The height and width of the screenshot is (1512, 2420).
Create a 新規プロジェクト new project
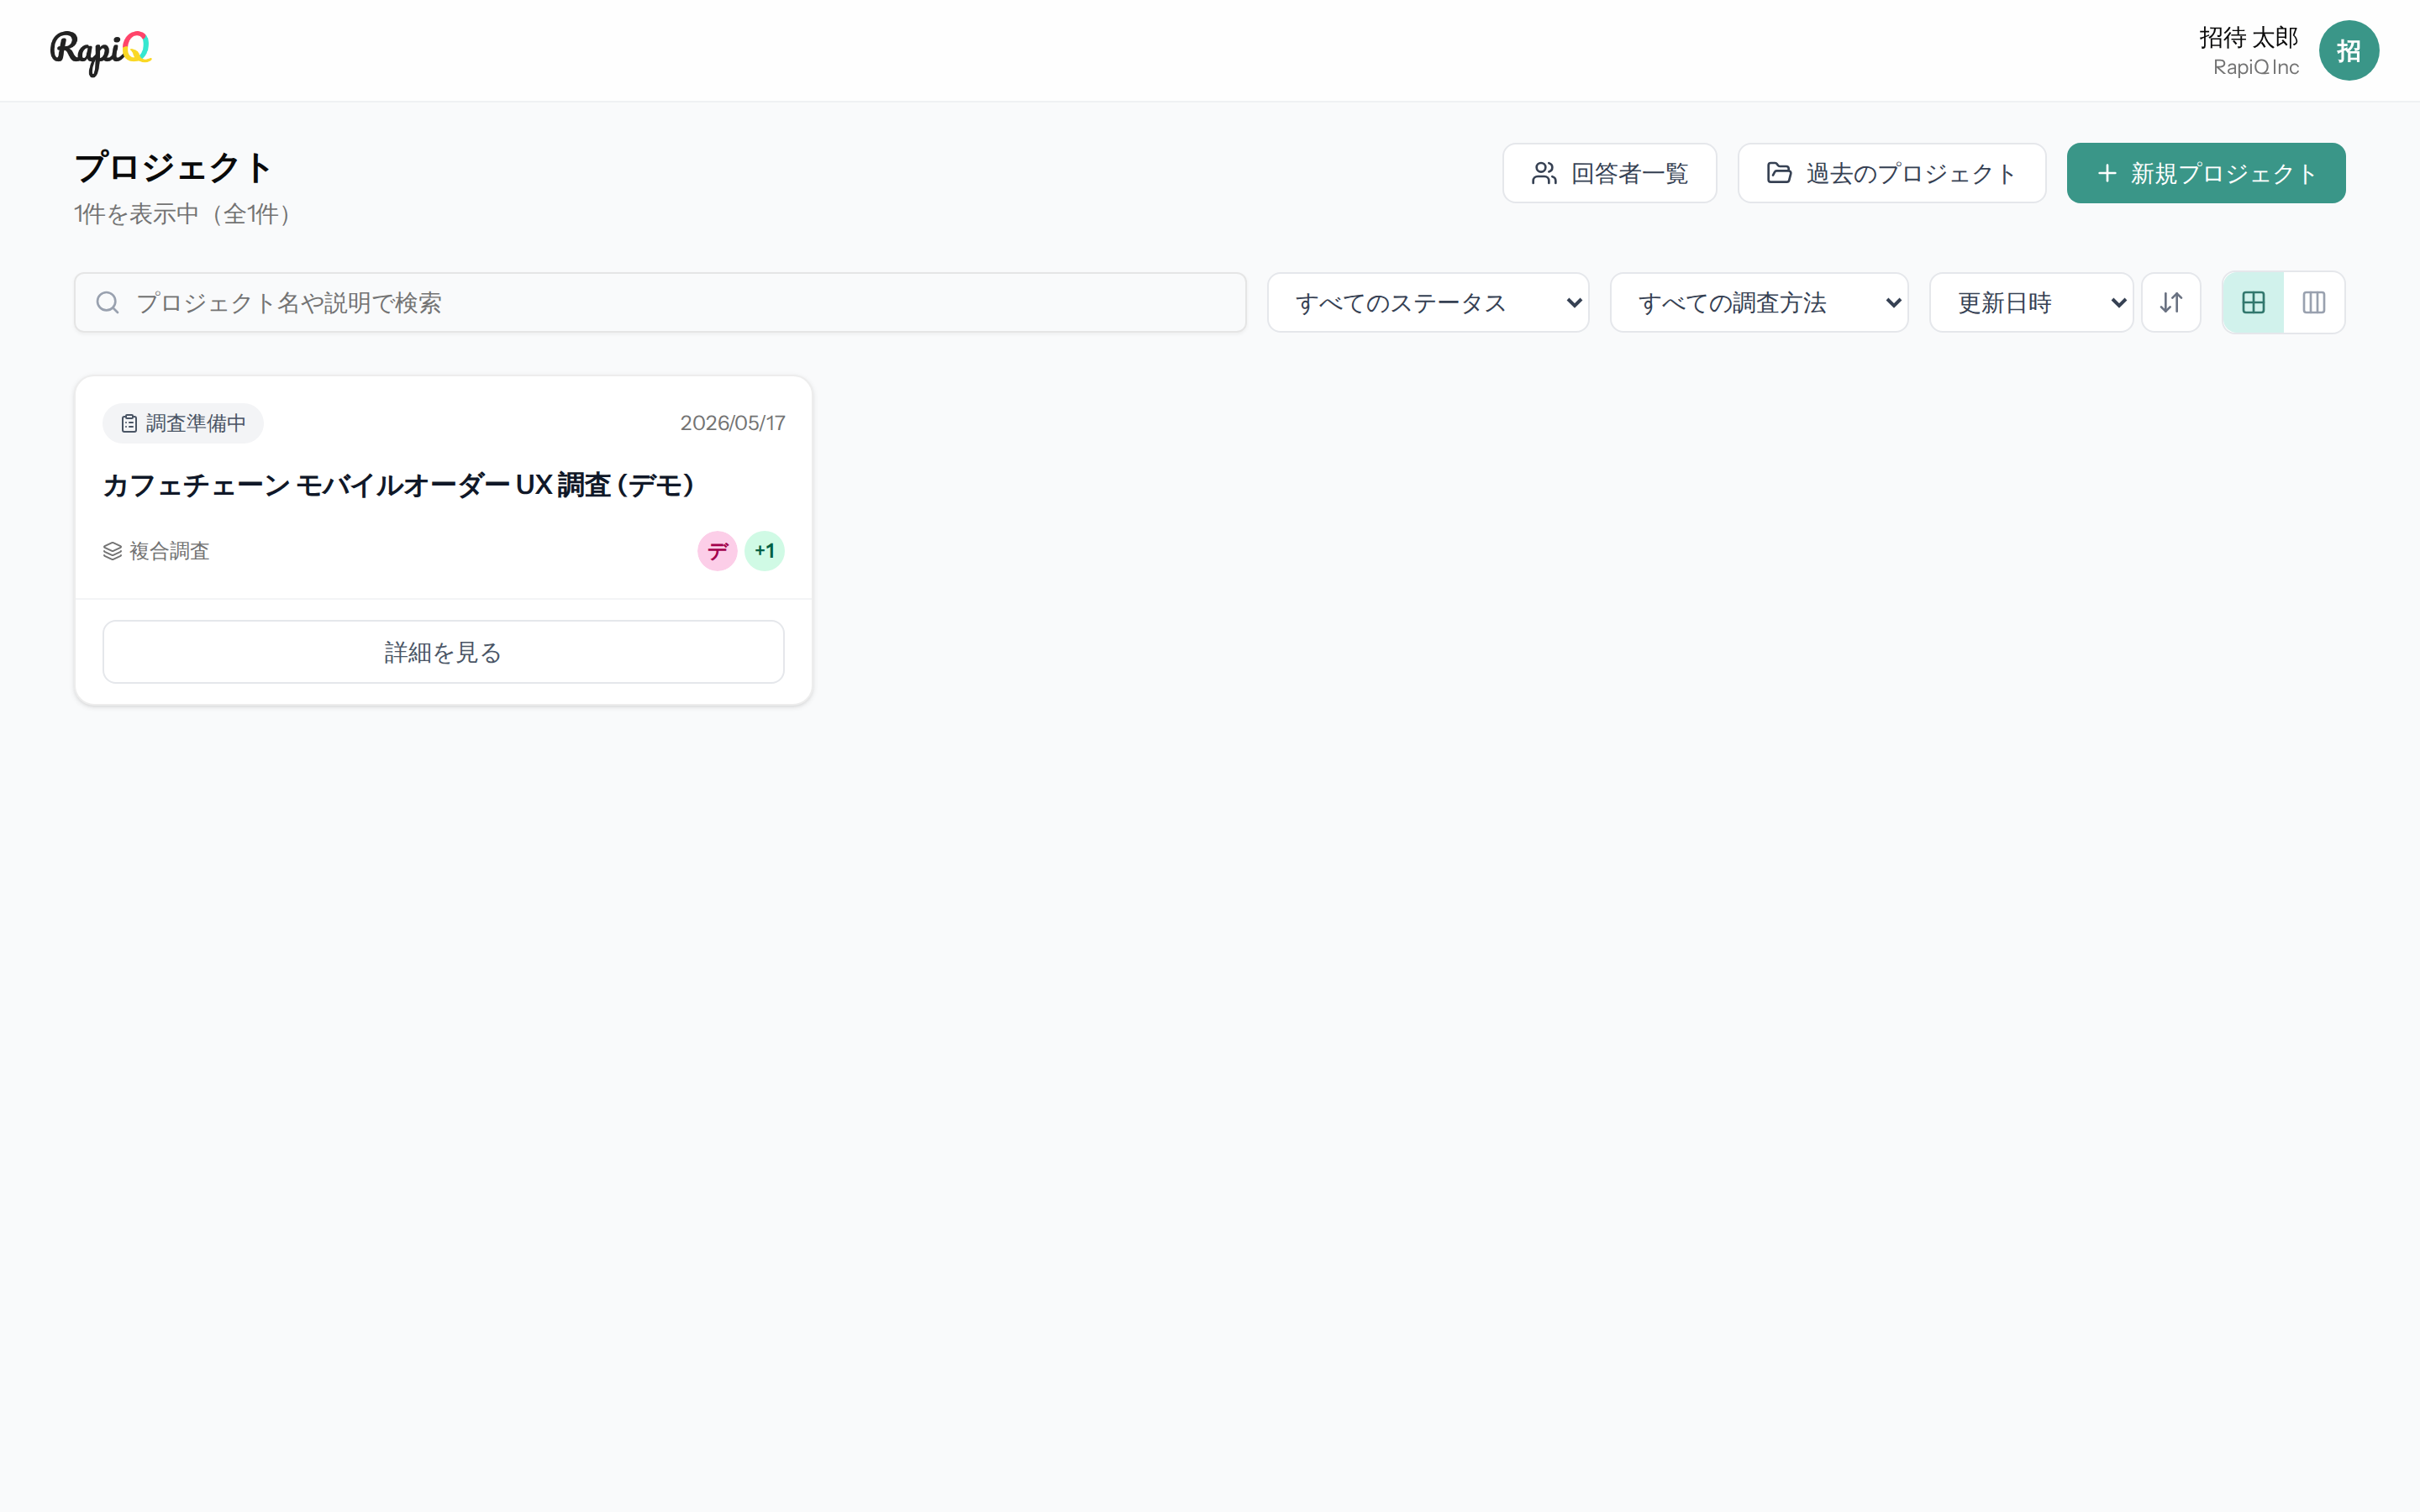click(x=2205, y=173)
